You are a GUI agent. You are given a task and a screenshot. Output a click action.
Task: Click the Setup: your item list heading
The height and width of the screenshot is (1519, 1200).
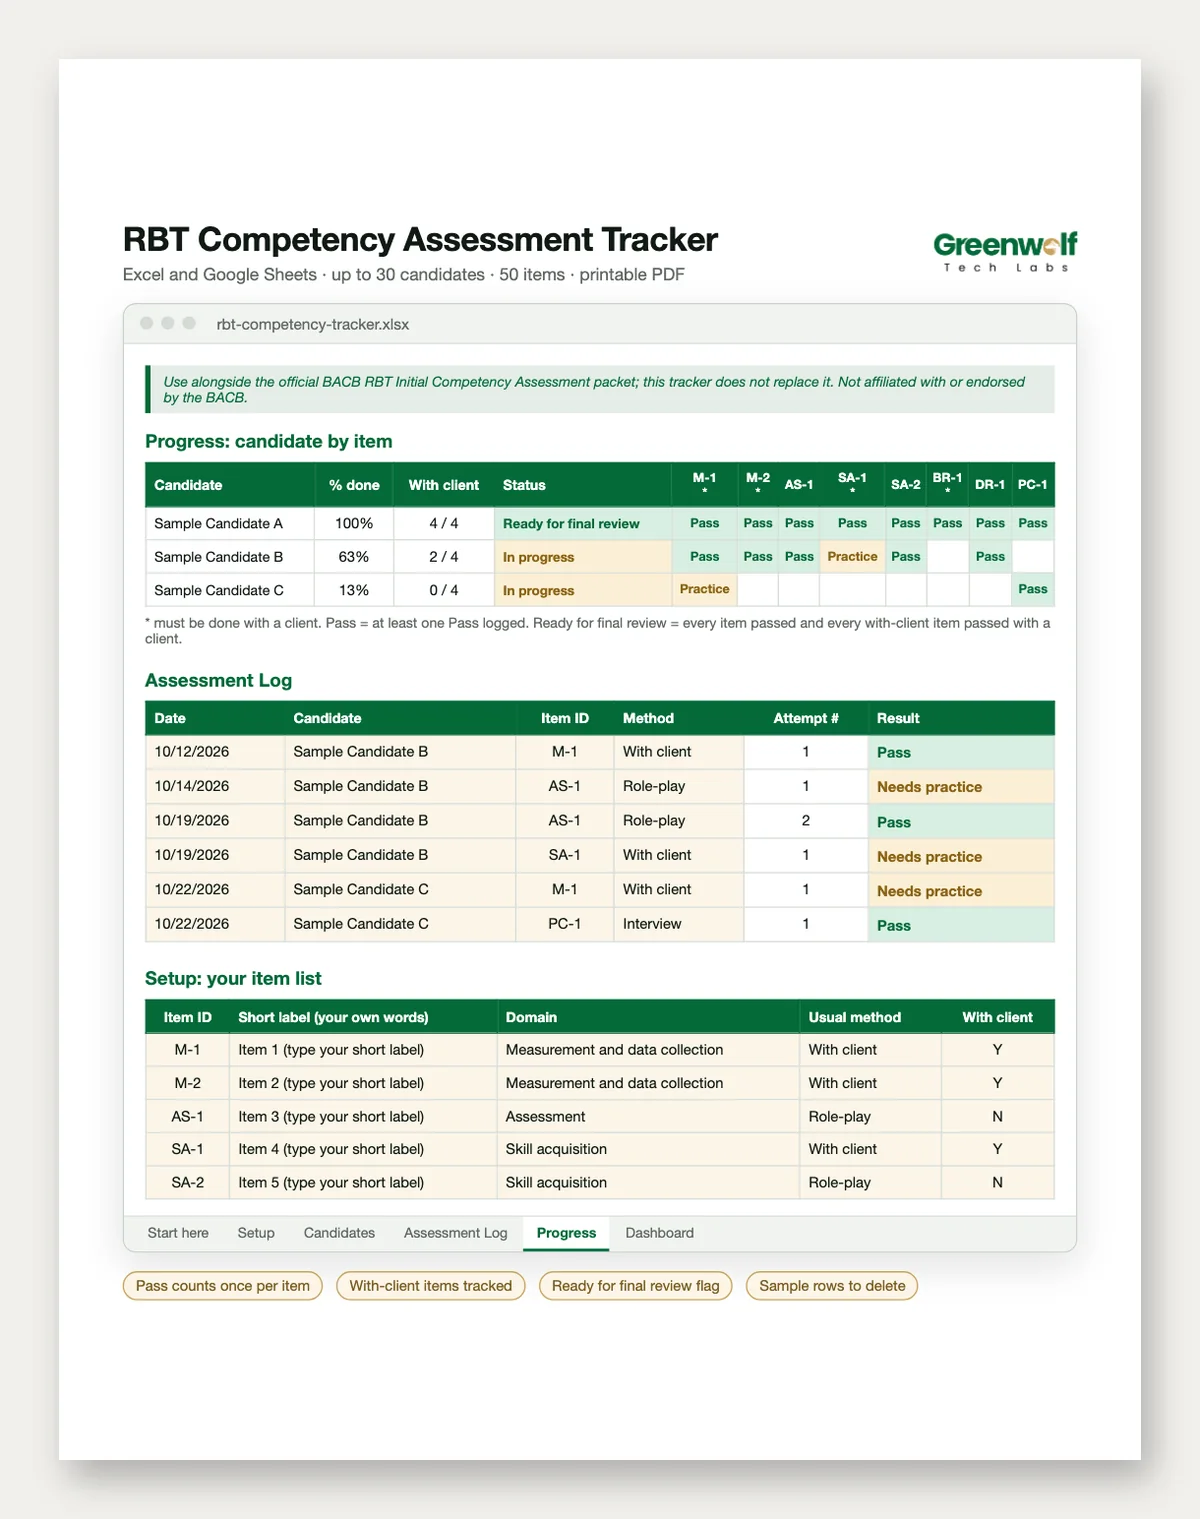coord(233,978)
